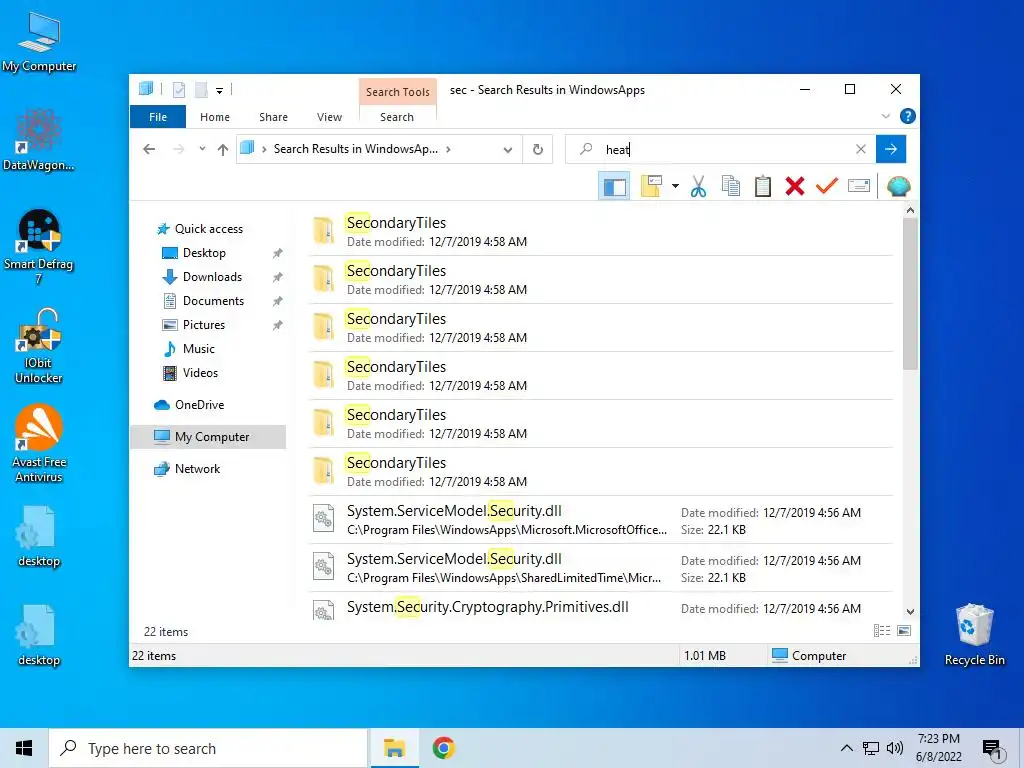
Task: Open the File ribbon tab
Action: point(158,117)
